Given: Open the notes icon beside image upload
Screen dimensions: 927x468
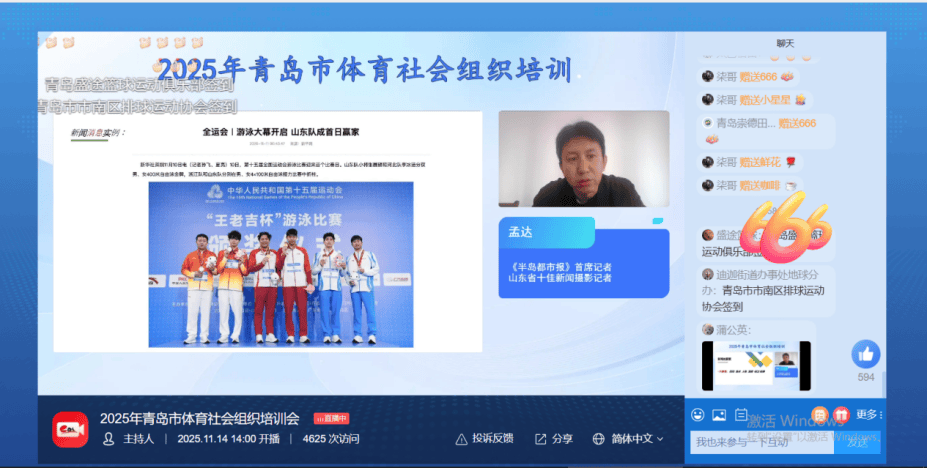Looking at the screenshot, I should 741,414.
